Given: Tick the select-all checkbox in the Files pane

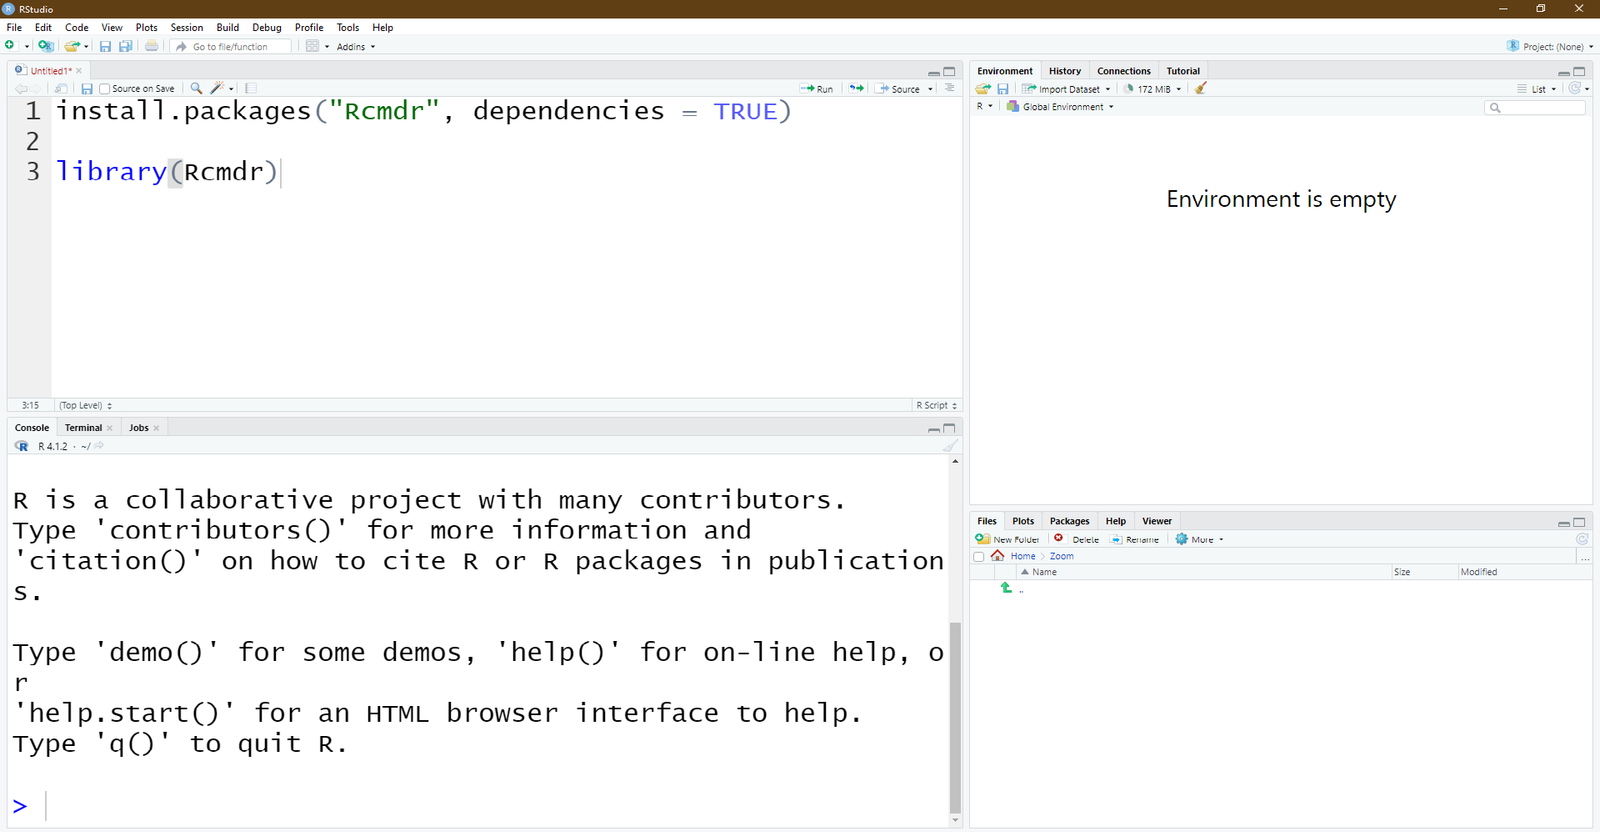Looking at the screenshot, I should 979,556.
